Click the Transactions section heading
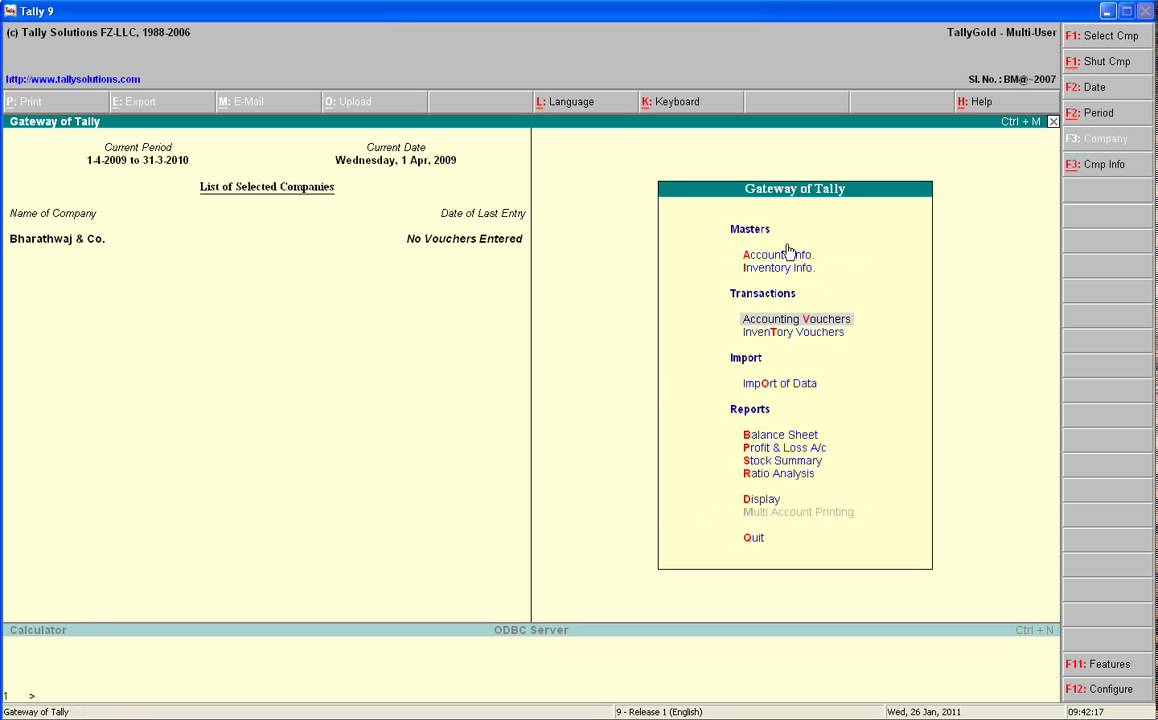Screen dimensions: 1158x720 tap(762, 293)
